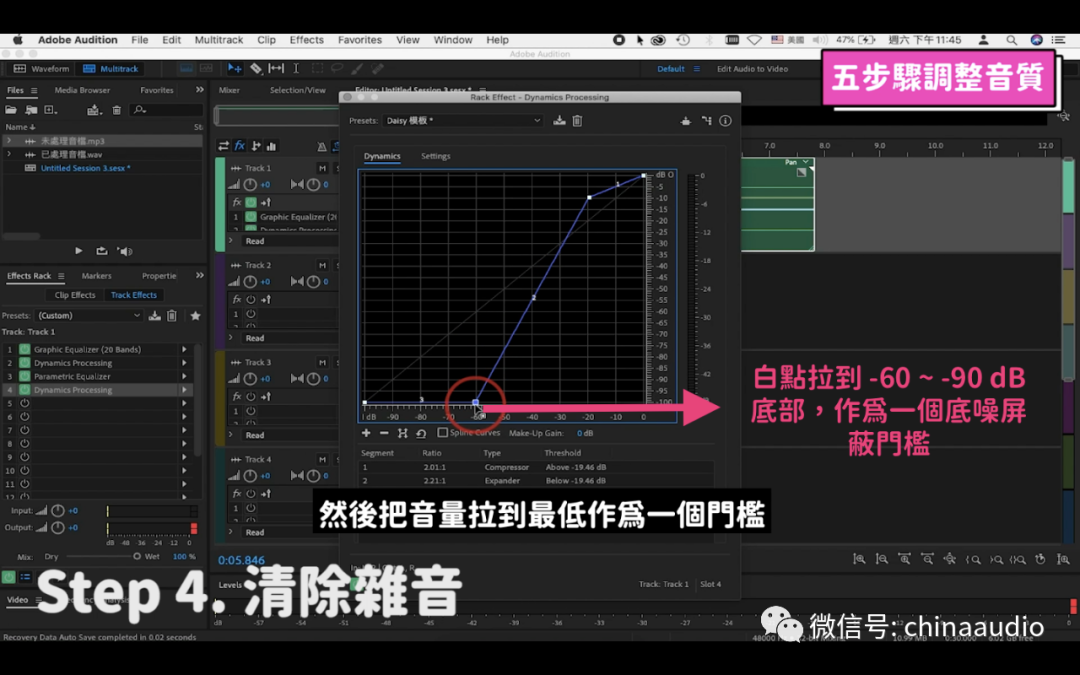Switch to Markers tab

[96, 276]
